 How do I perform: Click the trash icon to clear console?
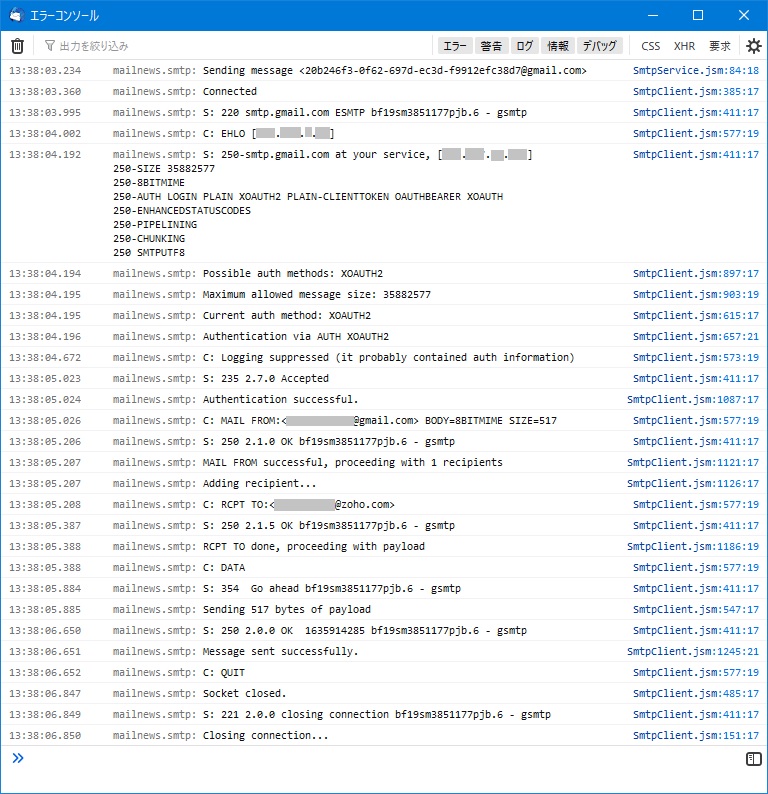17,46
